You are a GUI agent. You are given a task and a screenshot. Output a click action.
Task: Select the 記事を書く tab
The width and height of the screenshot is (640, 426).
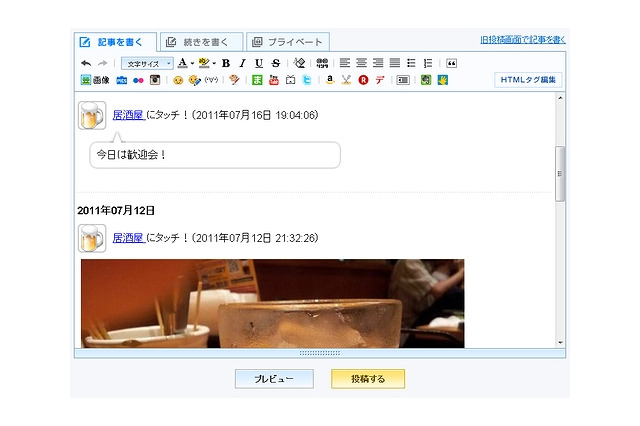point(116,42)
